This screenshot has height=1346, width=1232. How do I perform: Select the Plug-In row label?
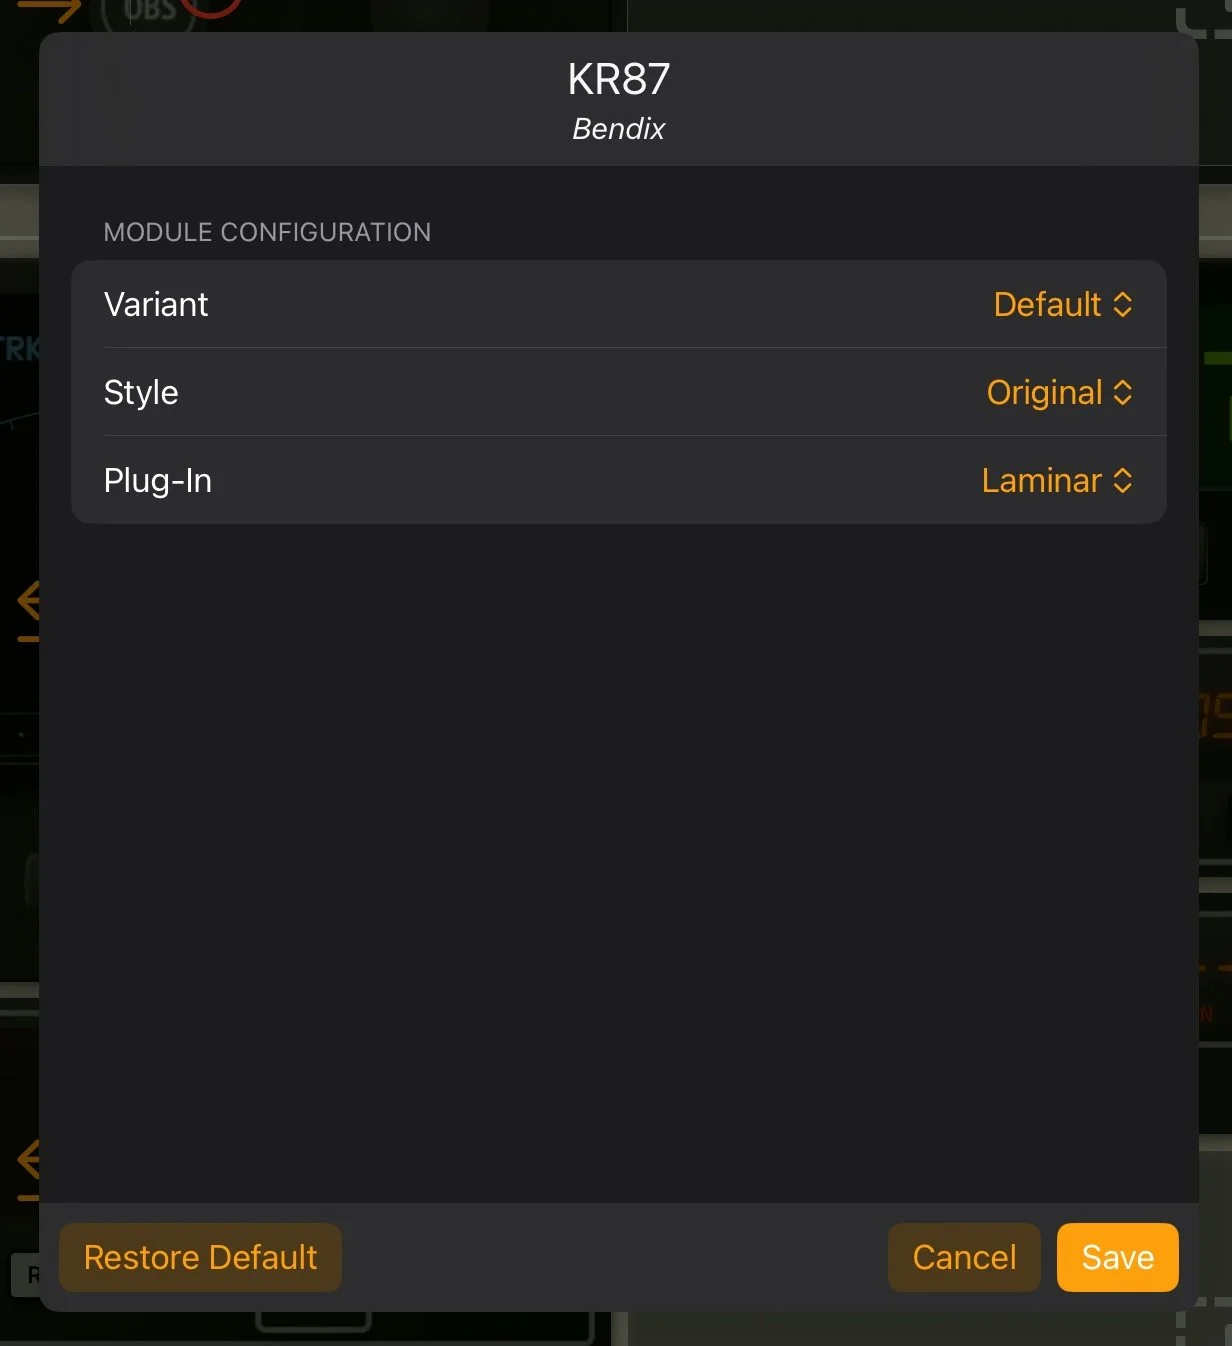tap(158, 481)
